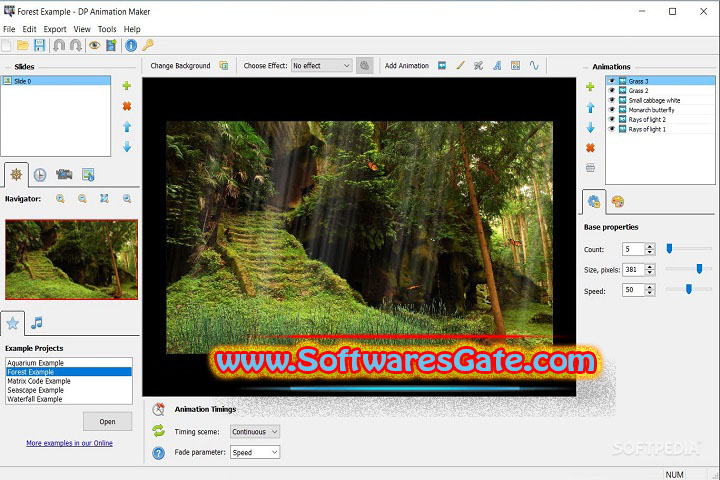Move selected animation up
Screen dimensions: 720x480
pyautogui.click(x=591, y=107)
